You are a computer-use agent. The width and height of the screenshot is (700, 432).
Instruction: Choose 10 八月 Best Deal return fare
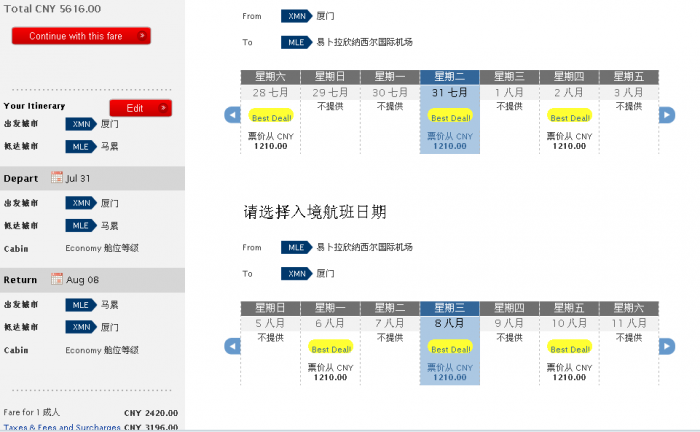tap(569, 349)
